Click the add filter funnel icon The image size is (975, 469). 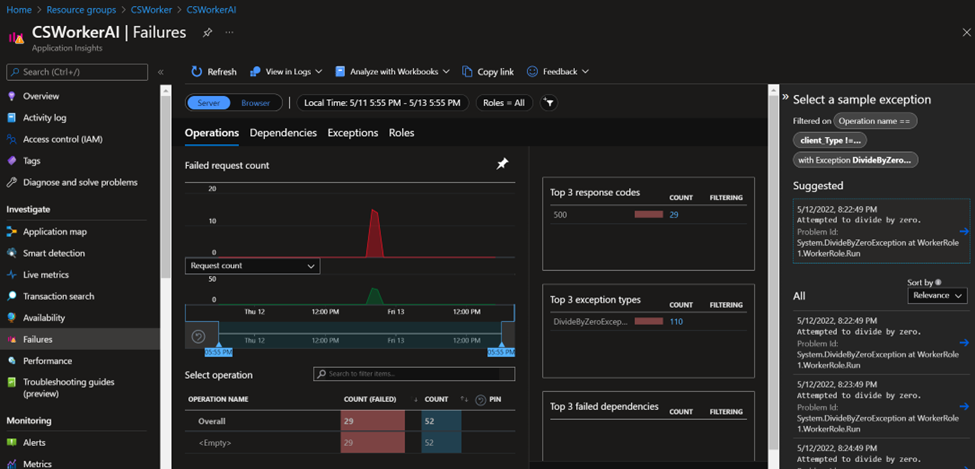coord(548,103)
